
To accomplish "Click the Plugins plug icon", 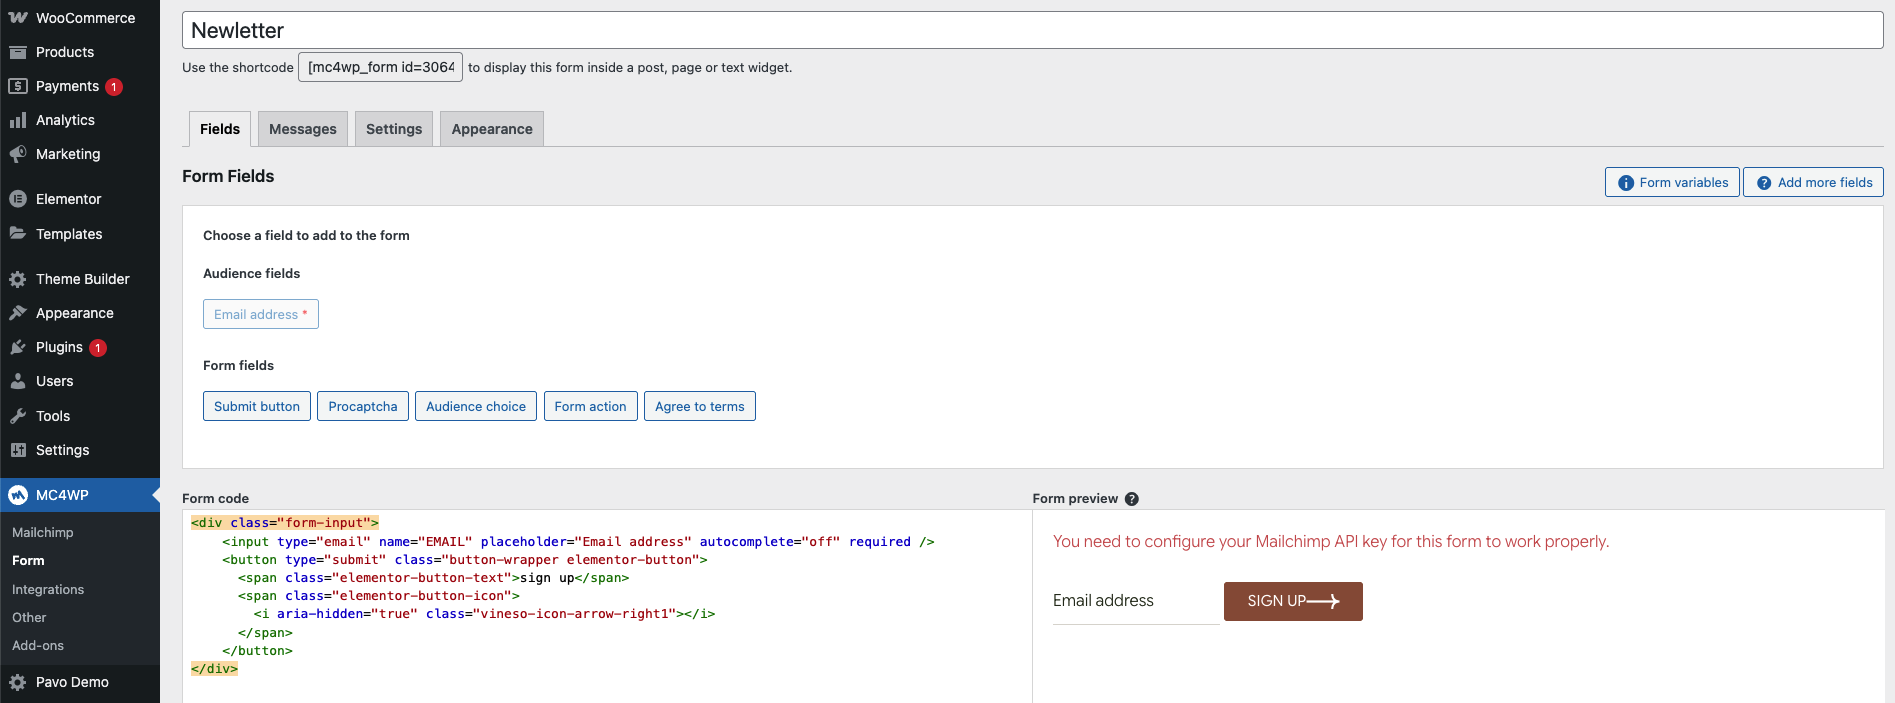I will pos(18,347).
